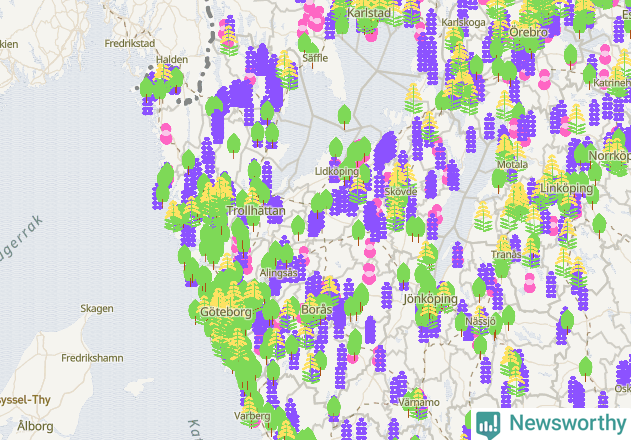Viewport: 631px width, 440px height.
Task: Open the Newsworthy text link
Action: (567, 423)
